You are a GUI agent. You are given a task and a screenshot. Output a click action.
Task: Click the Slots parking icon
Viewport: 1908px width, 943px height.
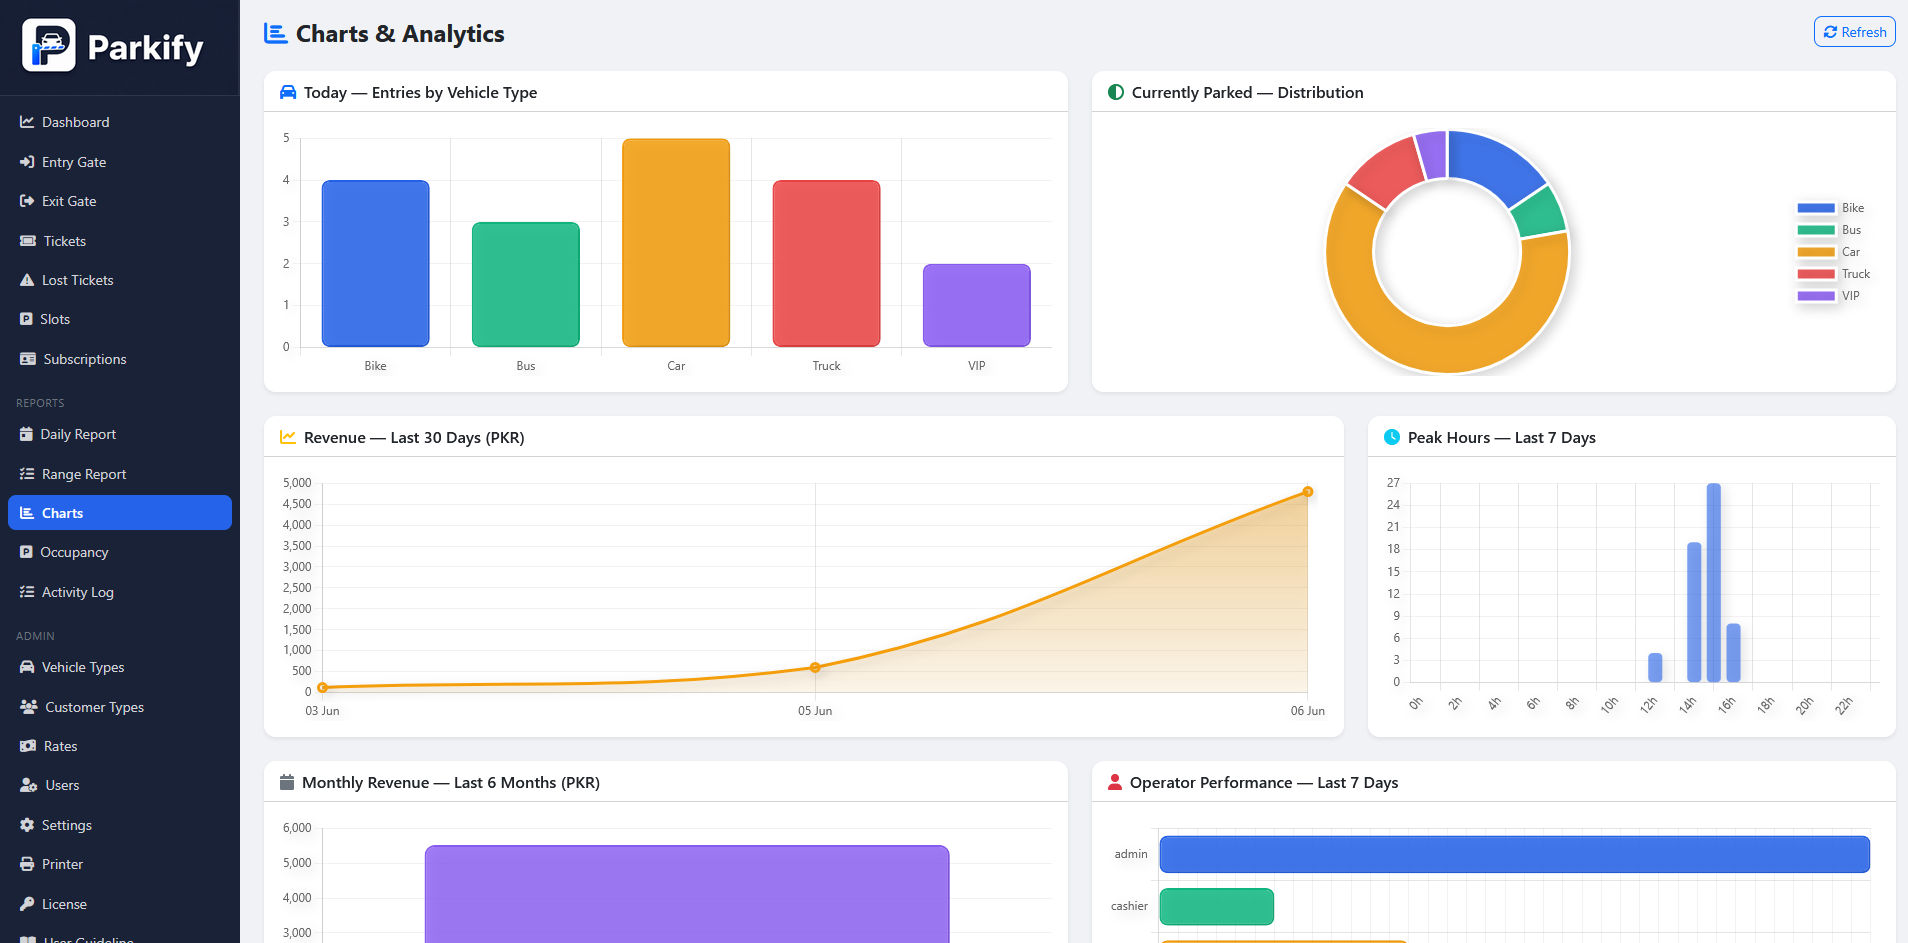point(26,319)
